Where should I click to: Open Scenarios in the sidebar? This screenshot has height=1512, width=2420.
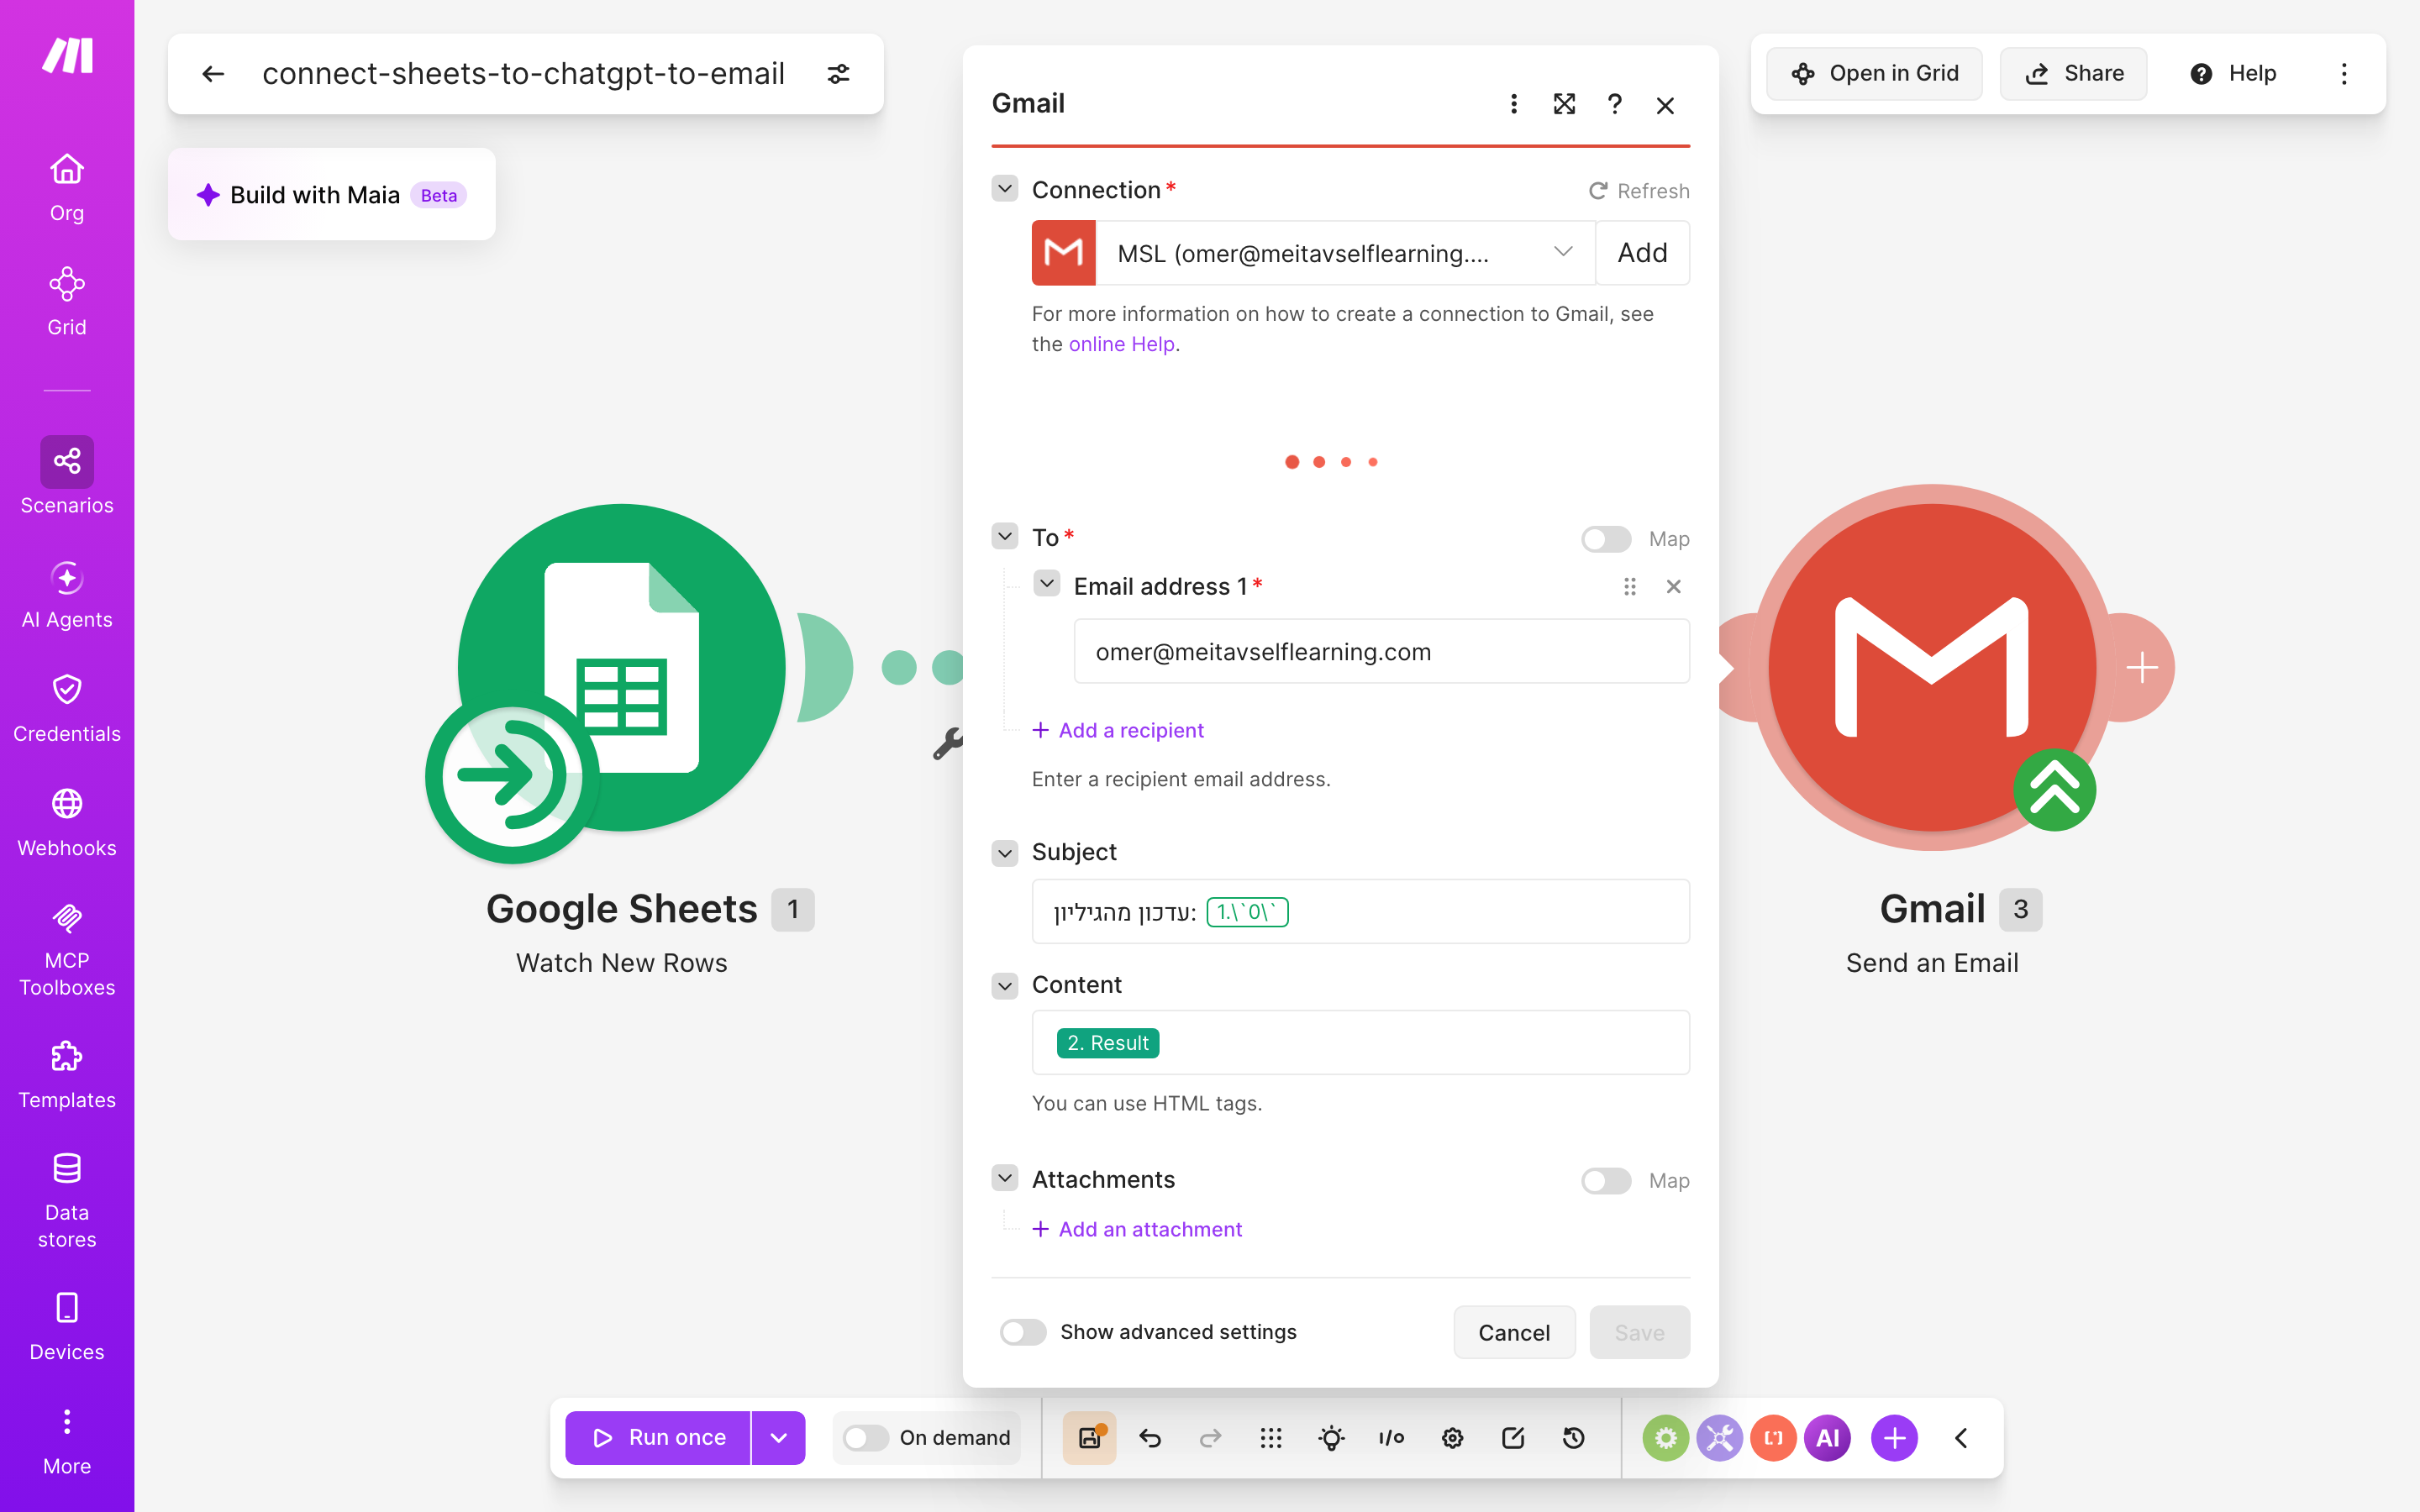click(67, 477)
